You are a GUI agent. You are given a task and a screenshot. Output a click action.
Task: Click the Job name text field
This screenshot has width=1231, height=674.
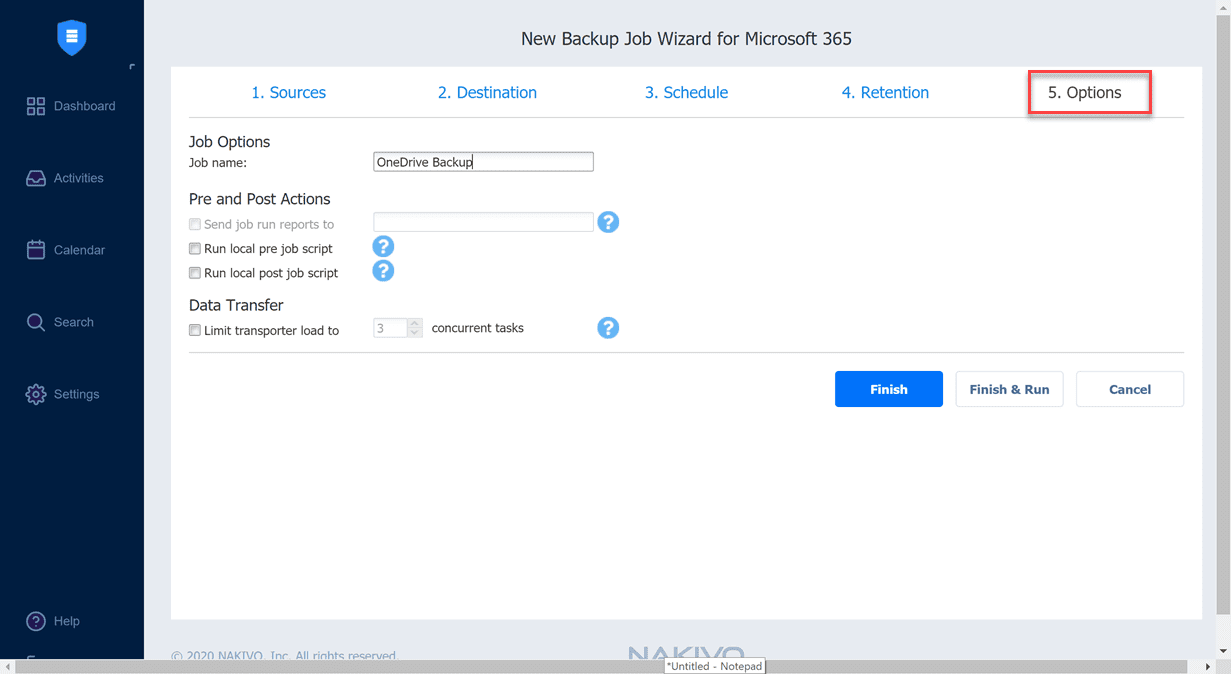[483, 162]
